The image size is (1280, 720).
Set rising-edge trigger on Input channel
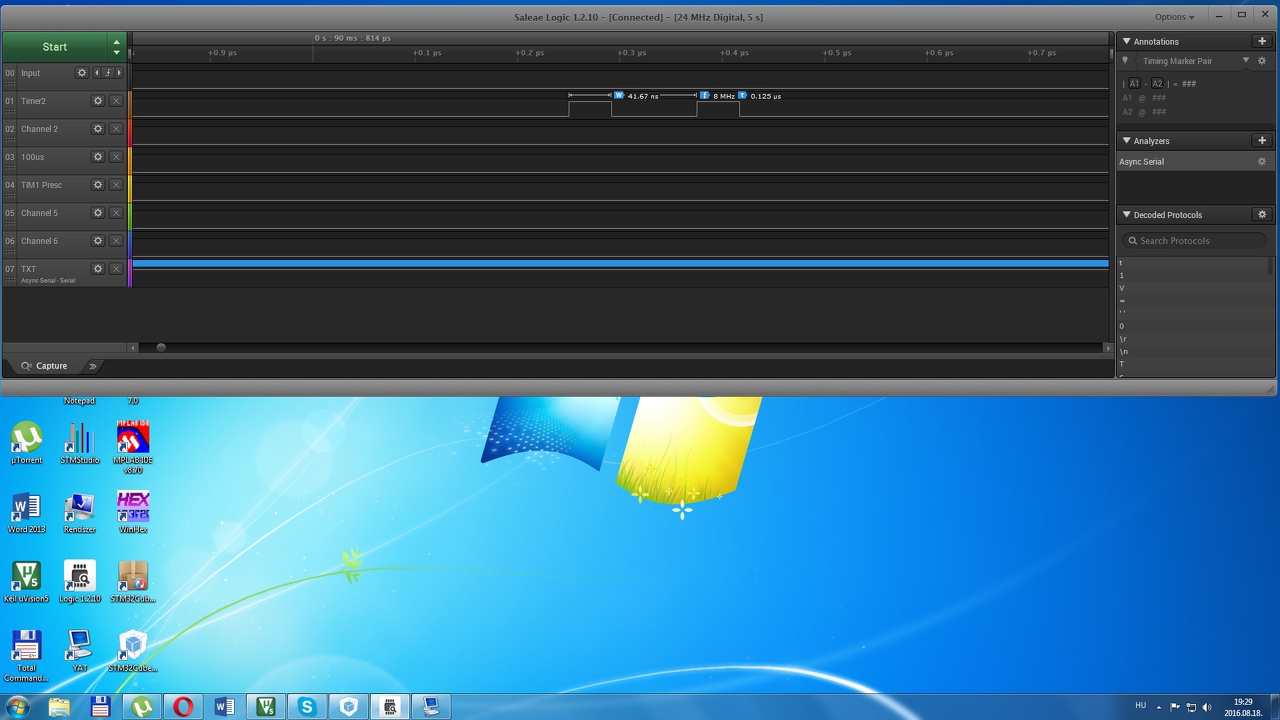tap(108, 73)
